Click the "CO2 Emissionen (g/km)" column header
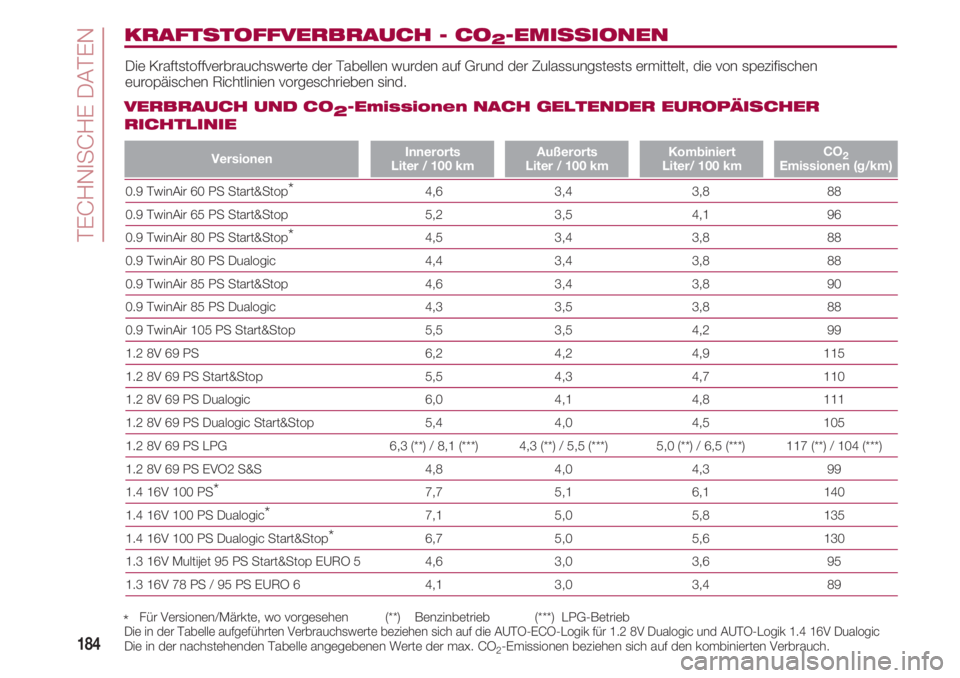 pyautogui.click(x=836, y=159)
